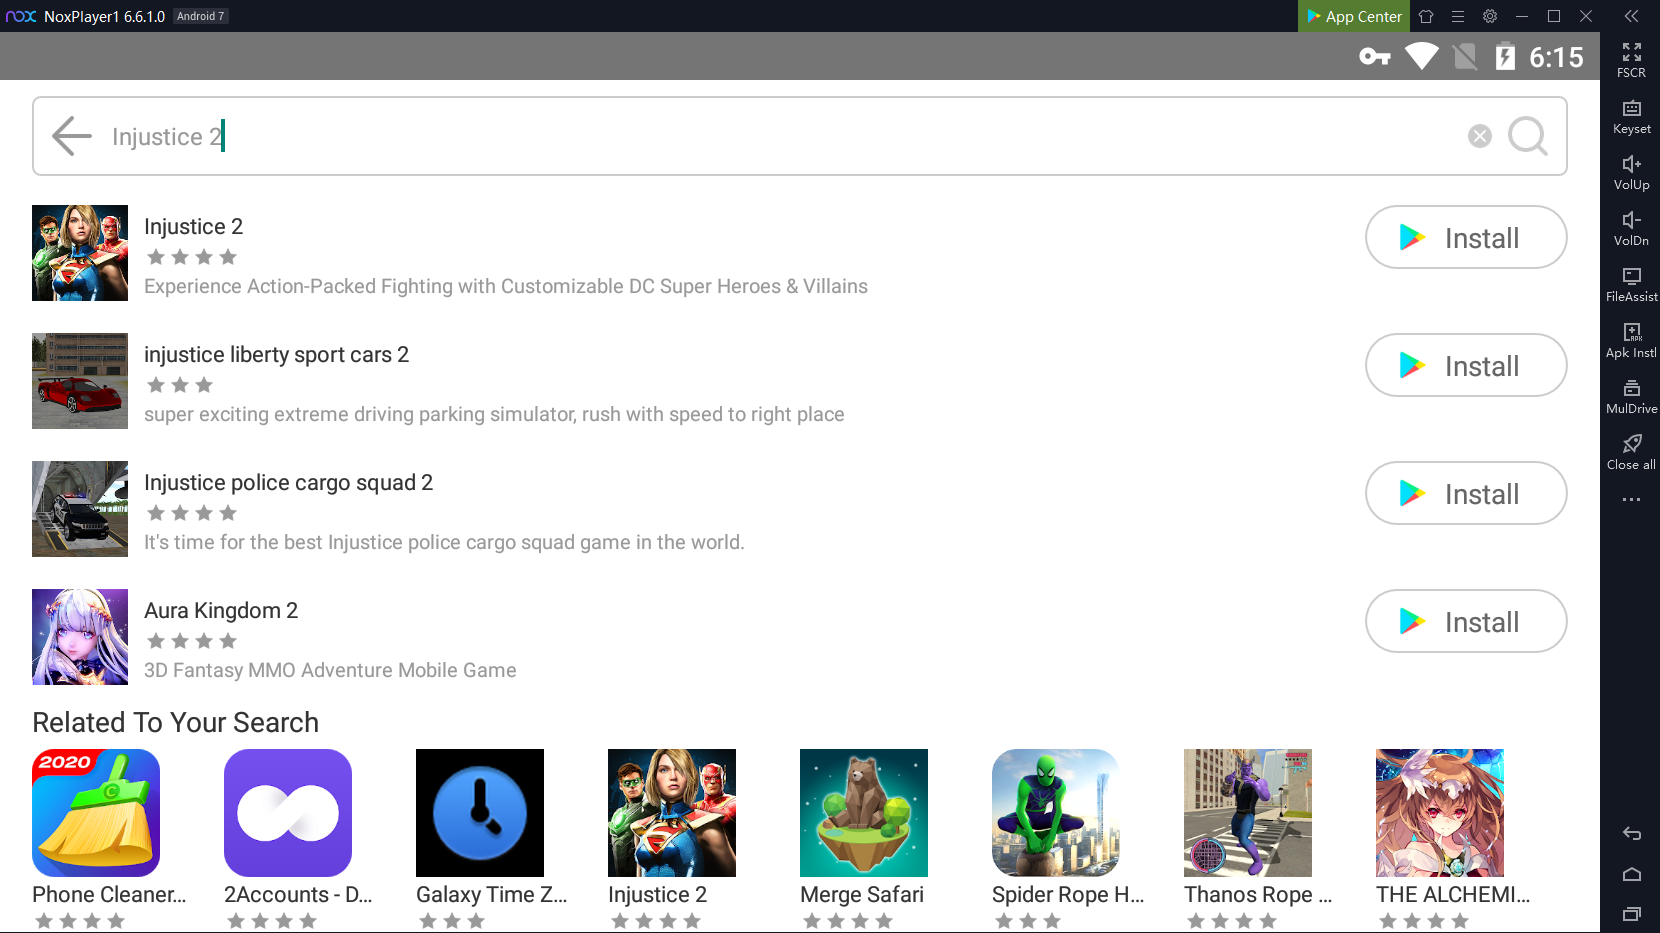1660x933 pixels.
Task: Open App Center
Action: click(1354, 16)
